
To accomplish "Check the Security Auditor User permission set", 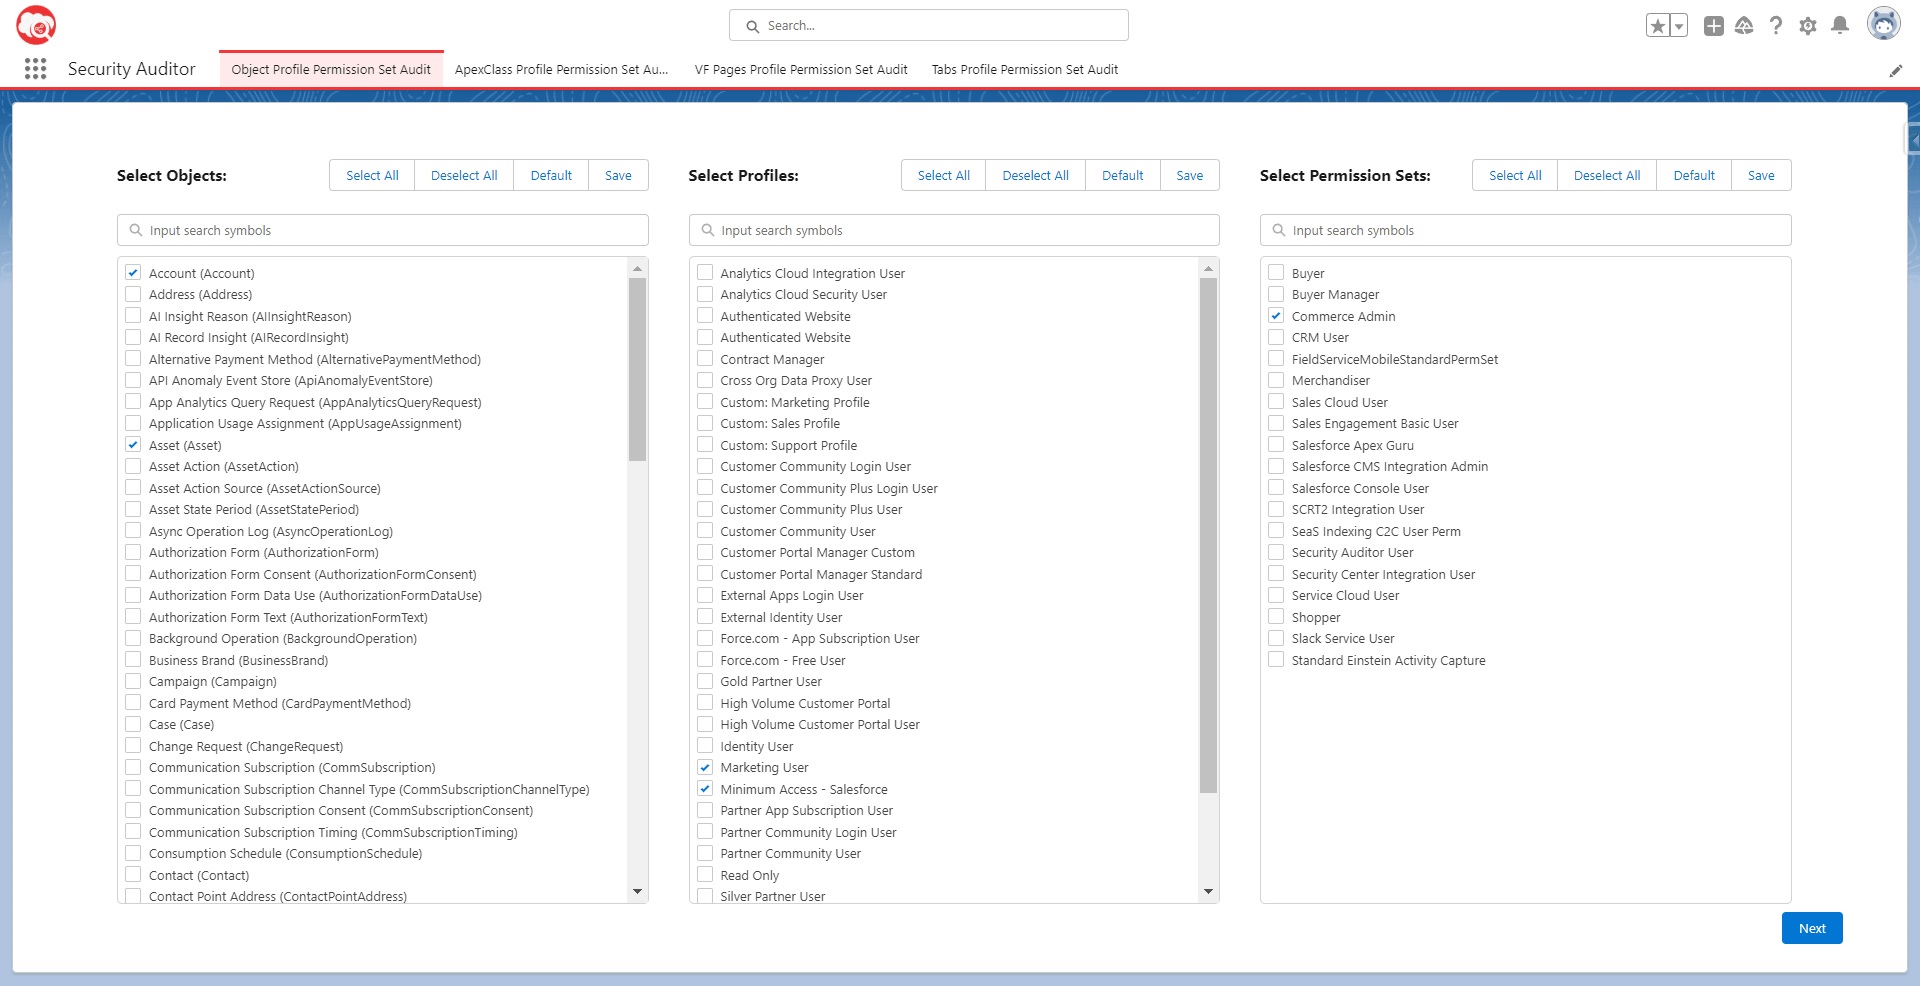I will tap(1276, 552).
